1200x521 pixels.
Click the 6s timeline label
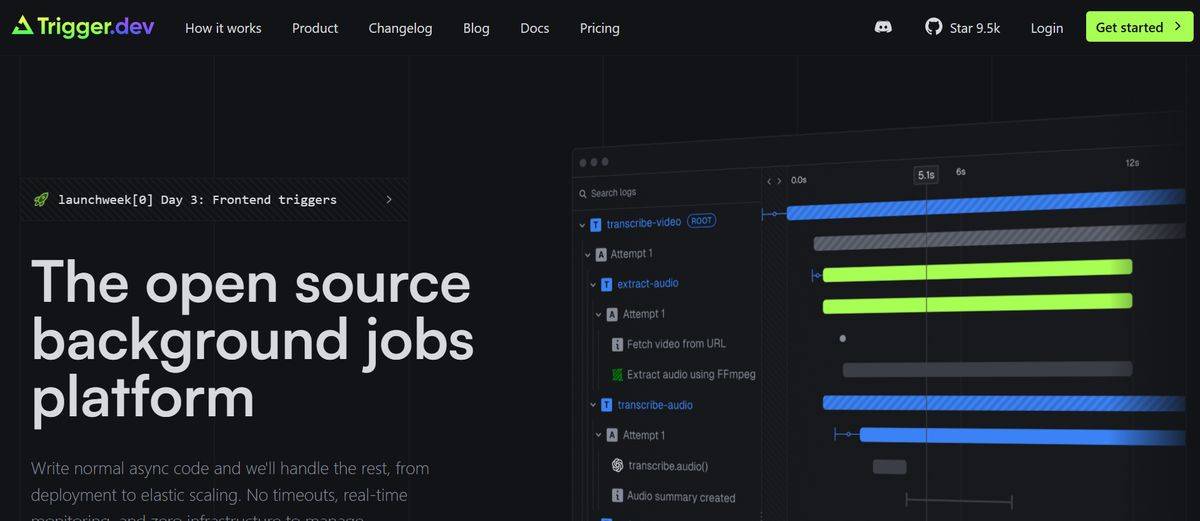point(961,172)
